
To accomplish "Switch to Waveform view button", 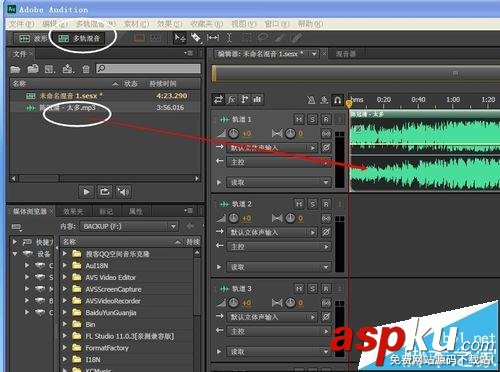I will point(33,39).
